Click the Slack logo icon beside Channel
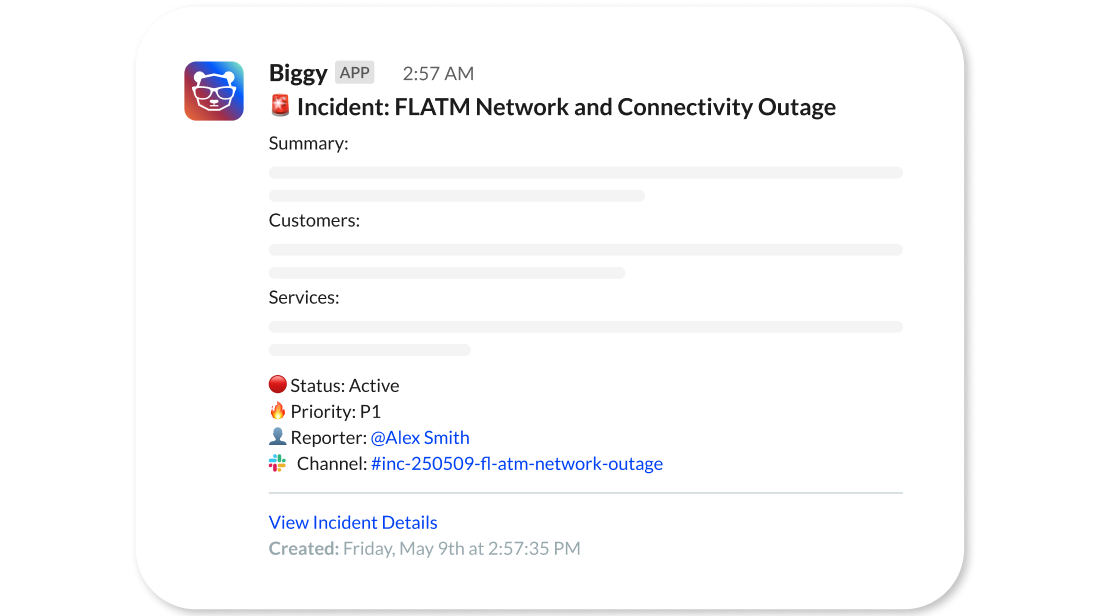Screen dimensions: 1100x616 [277, 463]
